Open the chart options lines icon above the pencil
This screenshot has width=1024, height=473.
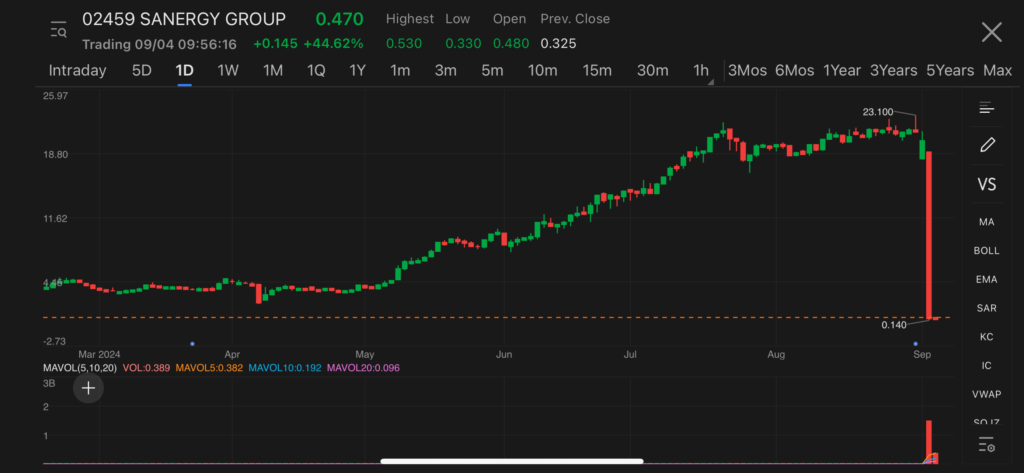point(987,108)
